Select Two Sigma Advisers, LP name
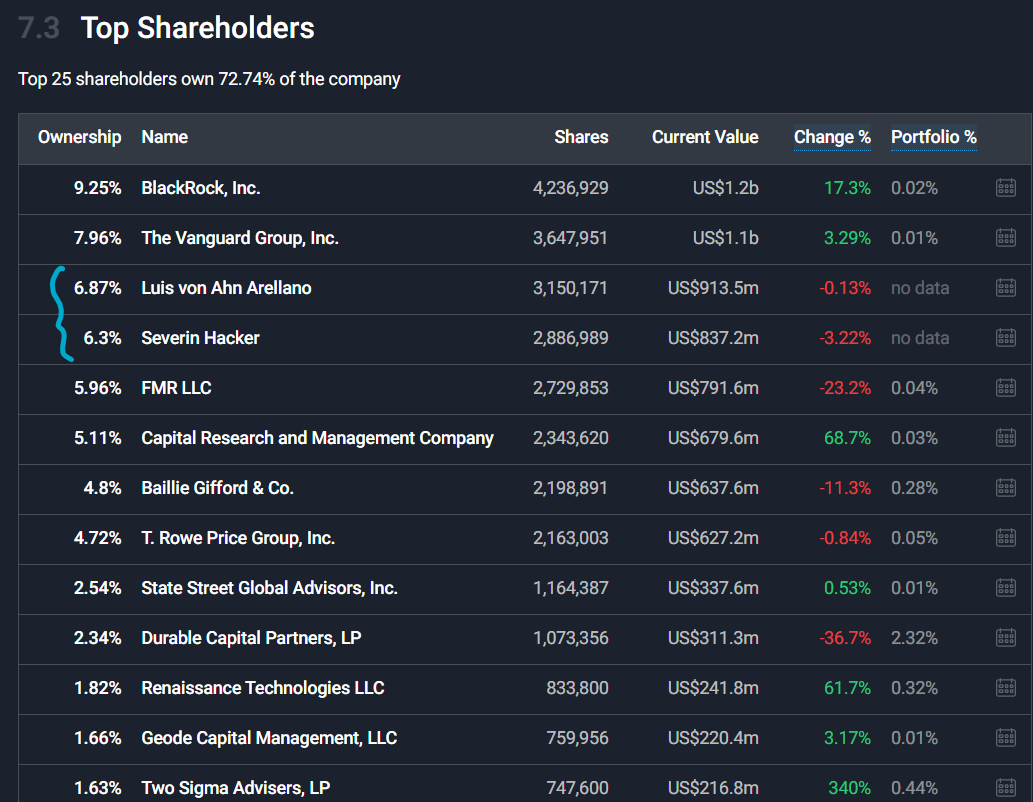The height and width of the screenshot is (802, 1033). [236, 788]
